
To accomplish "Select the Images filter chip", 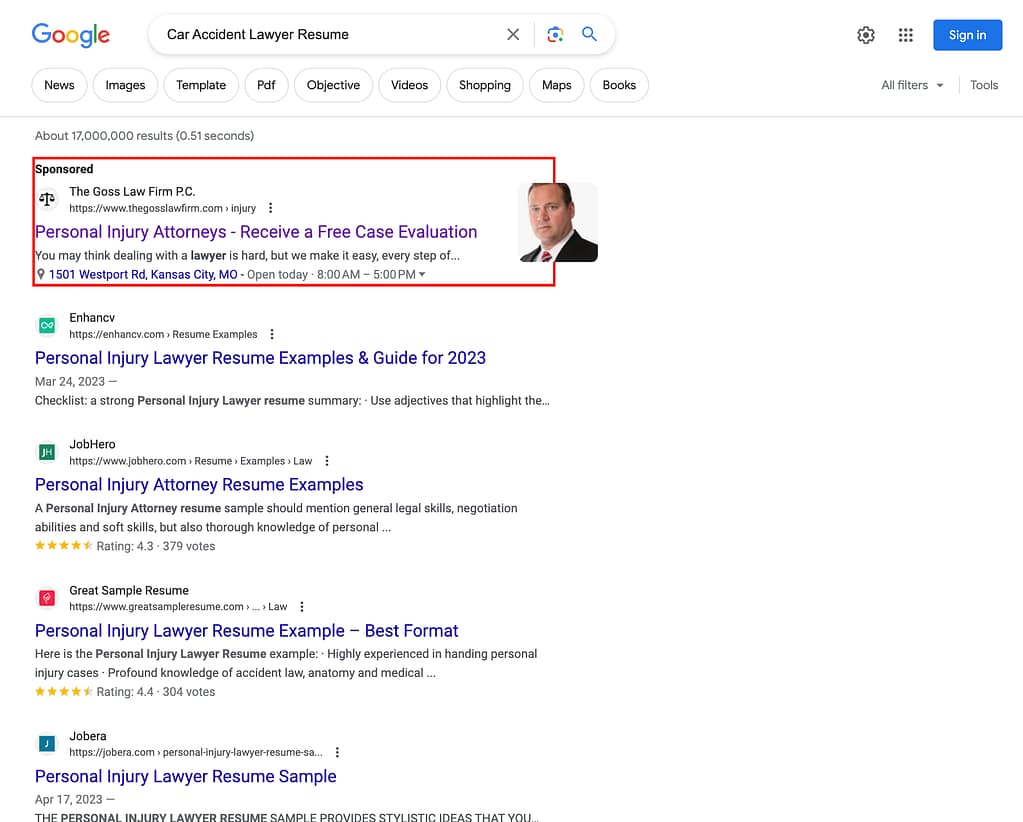I will 125,85.
